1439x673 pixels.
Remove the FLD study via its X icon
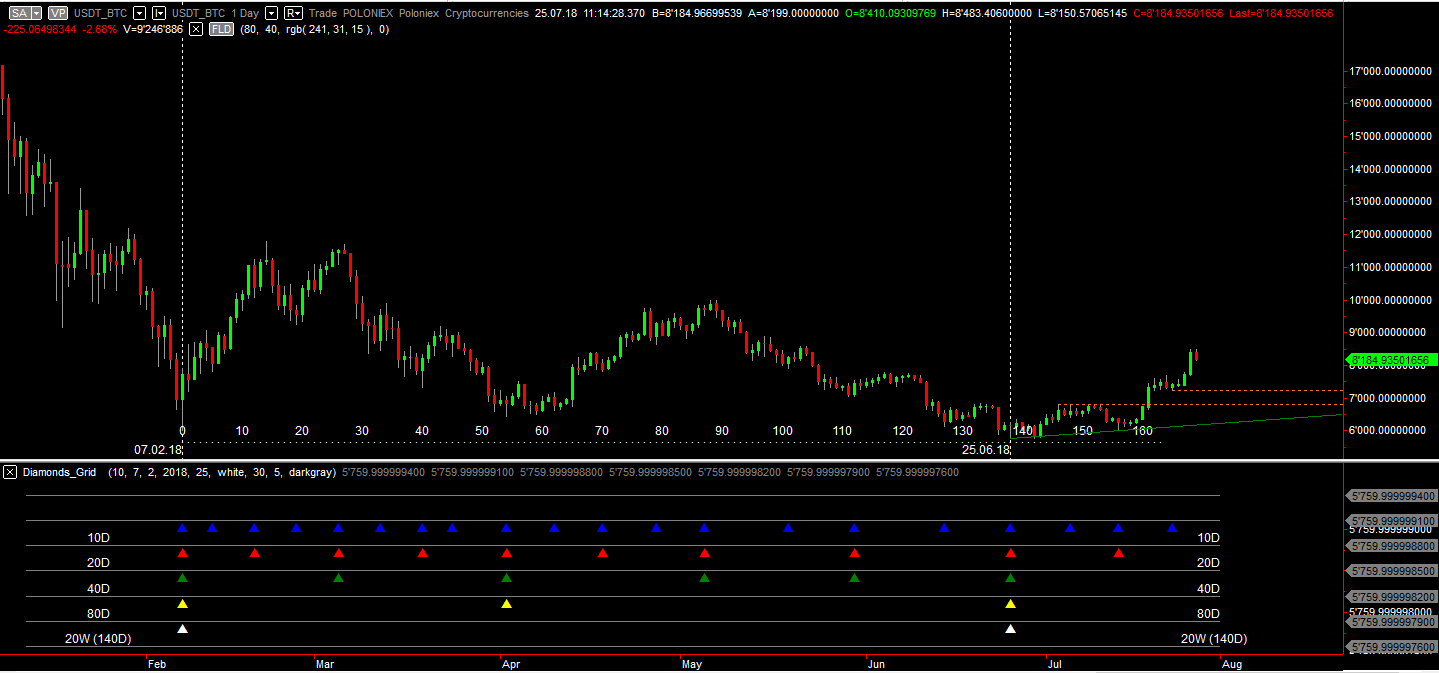coord(194,28)
